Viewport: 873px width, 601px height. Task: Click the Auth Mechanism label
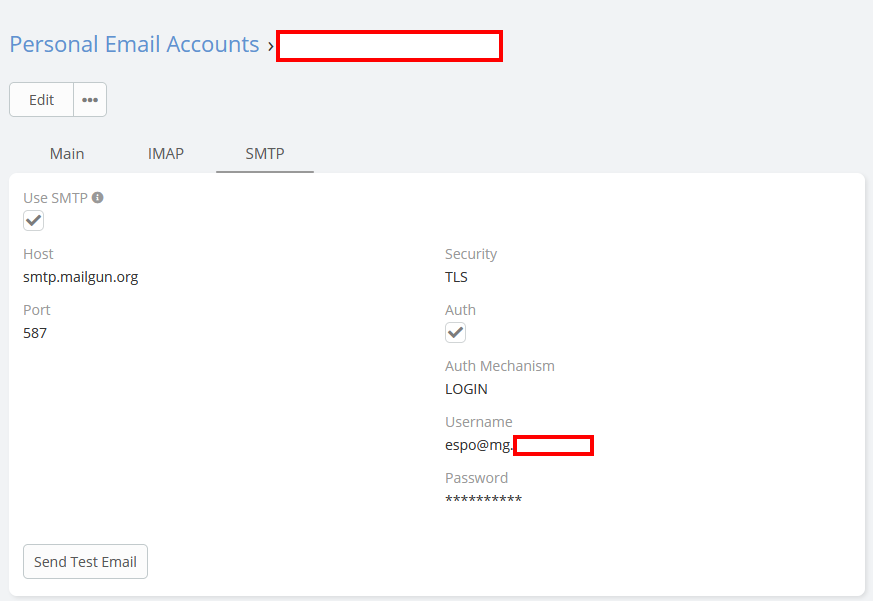500,366
